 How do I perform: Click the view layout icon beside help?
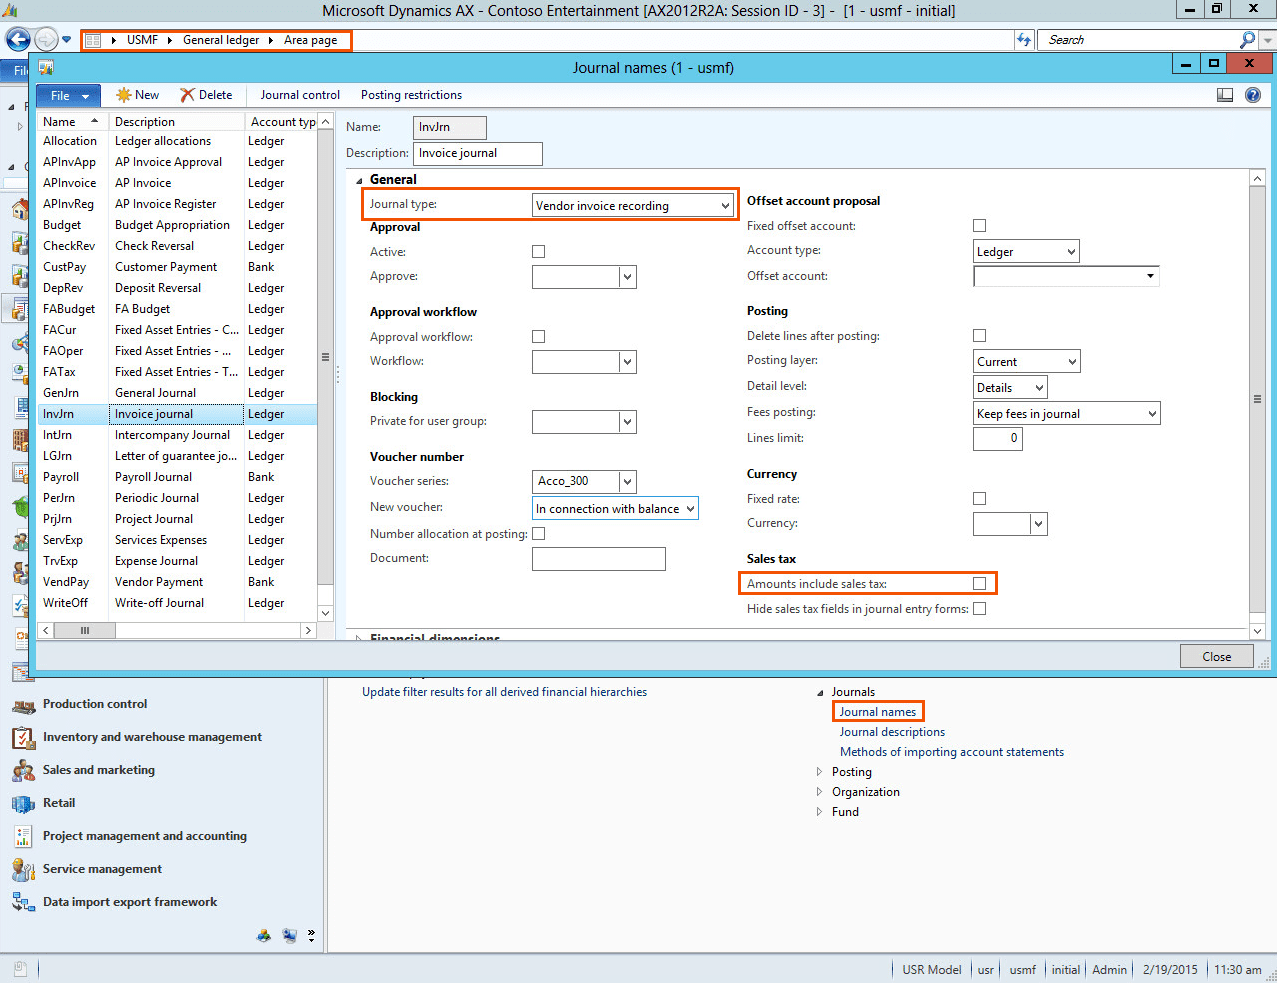tap(1225, 95)
